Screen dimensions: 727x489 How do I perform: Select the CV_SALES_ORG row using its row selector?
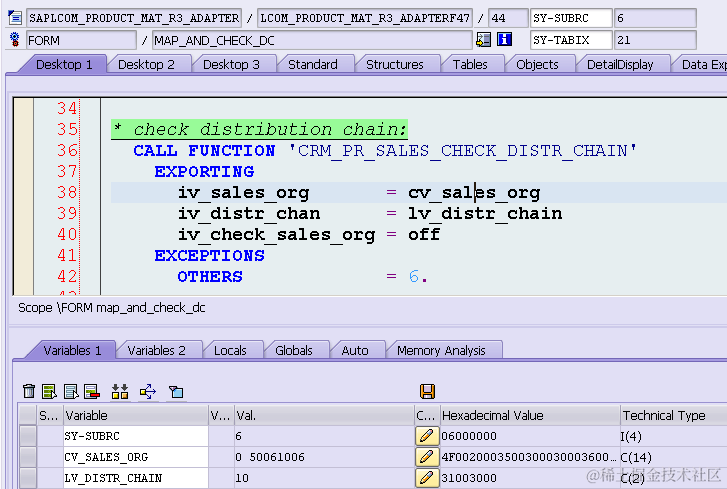[28, 457]
